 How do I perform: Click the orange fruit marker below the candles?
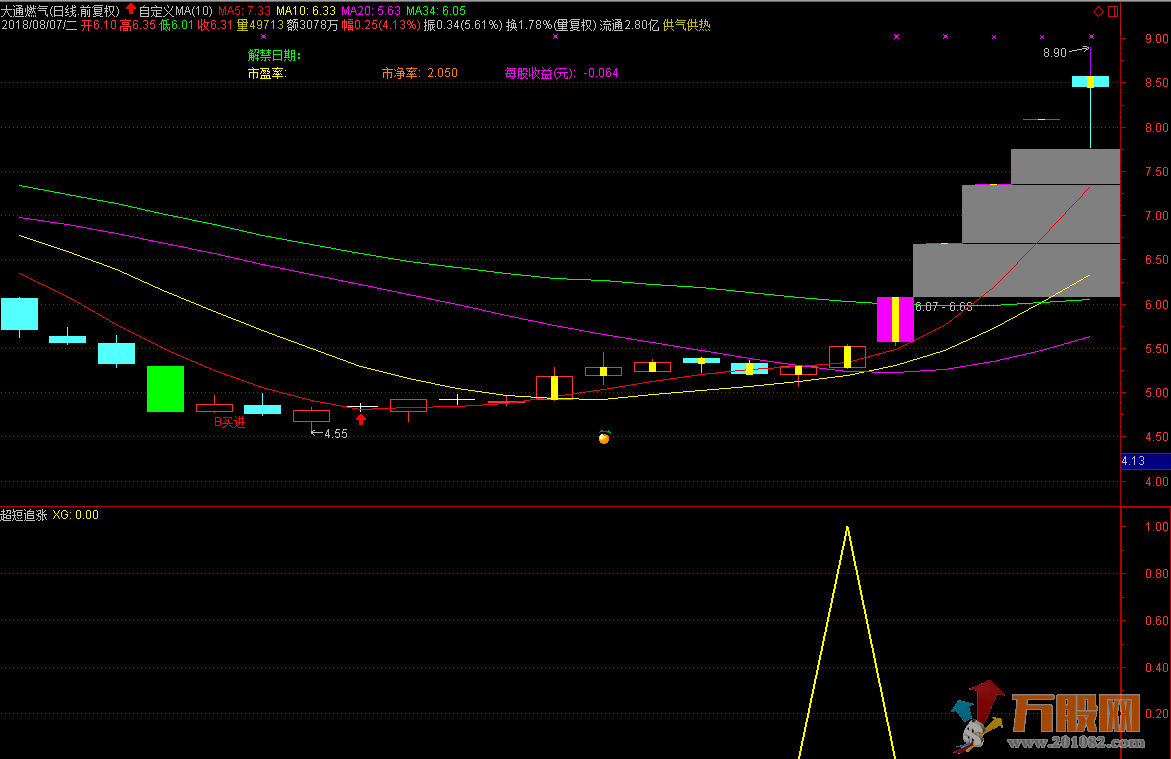pyautogui.click(x=604, y=438)
